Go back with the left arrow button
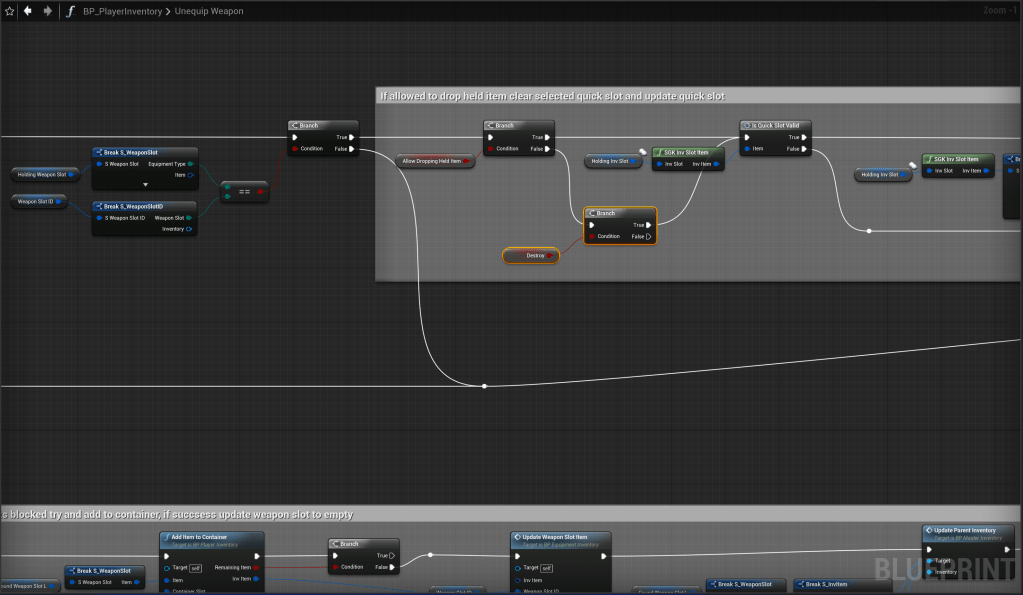 [x=28, y=11]
